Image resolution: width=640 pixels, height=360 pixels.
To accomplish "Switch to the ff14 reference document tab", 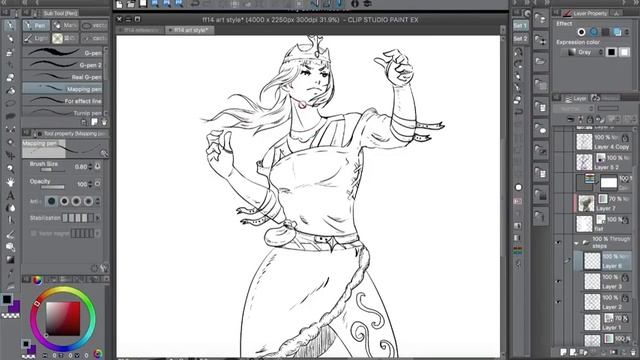I will pos(141,30).
